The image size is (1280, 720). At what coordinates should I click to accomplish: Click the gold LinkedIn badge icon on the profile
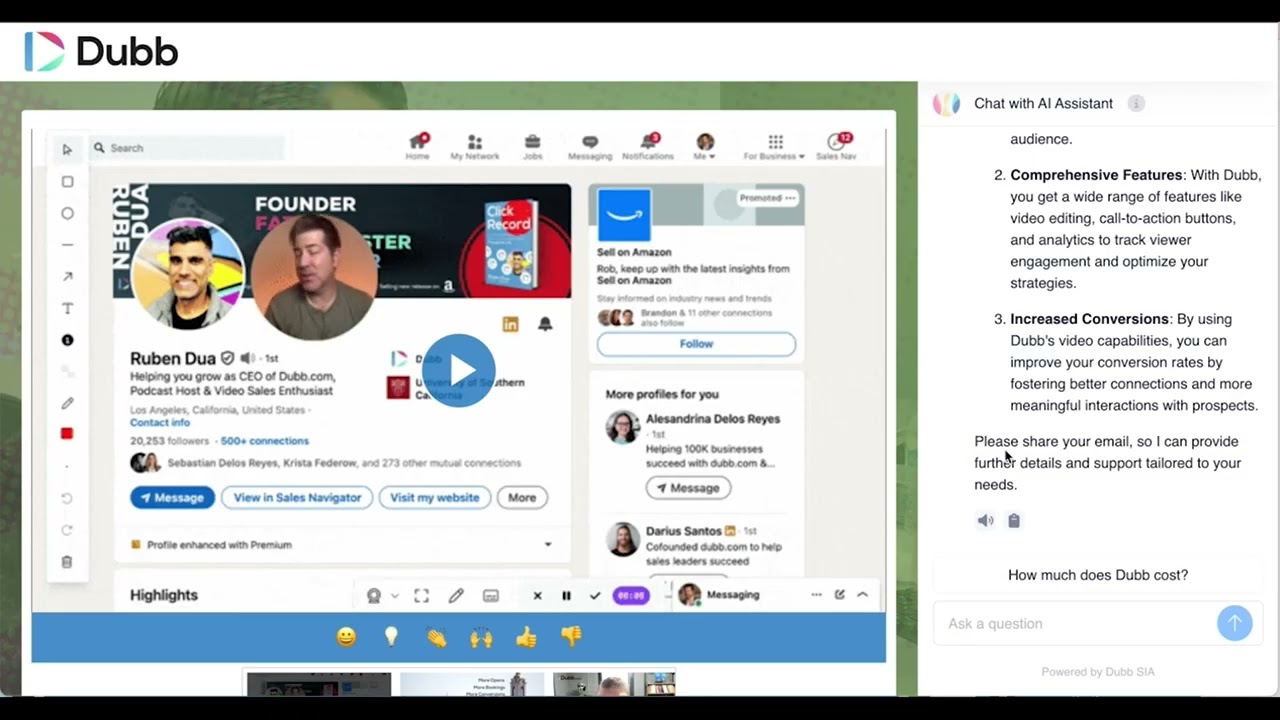(x=511, y=324)
